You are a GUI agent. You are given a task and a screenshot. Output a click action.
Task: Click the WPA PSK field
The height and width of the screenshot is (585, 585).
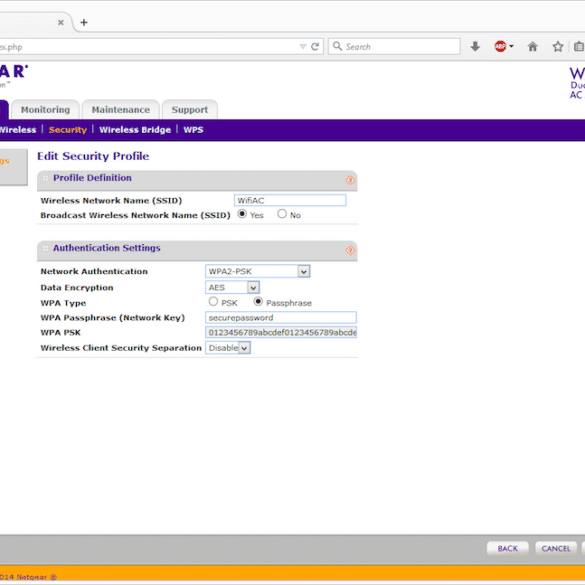coord(281,332)
